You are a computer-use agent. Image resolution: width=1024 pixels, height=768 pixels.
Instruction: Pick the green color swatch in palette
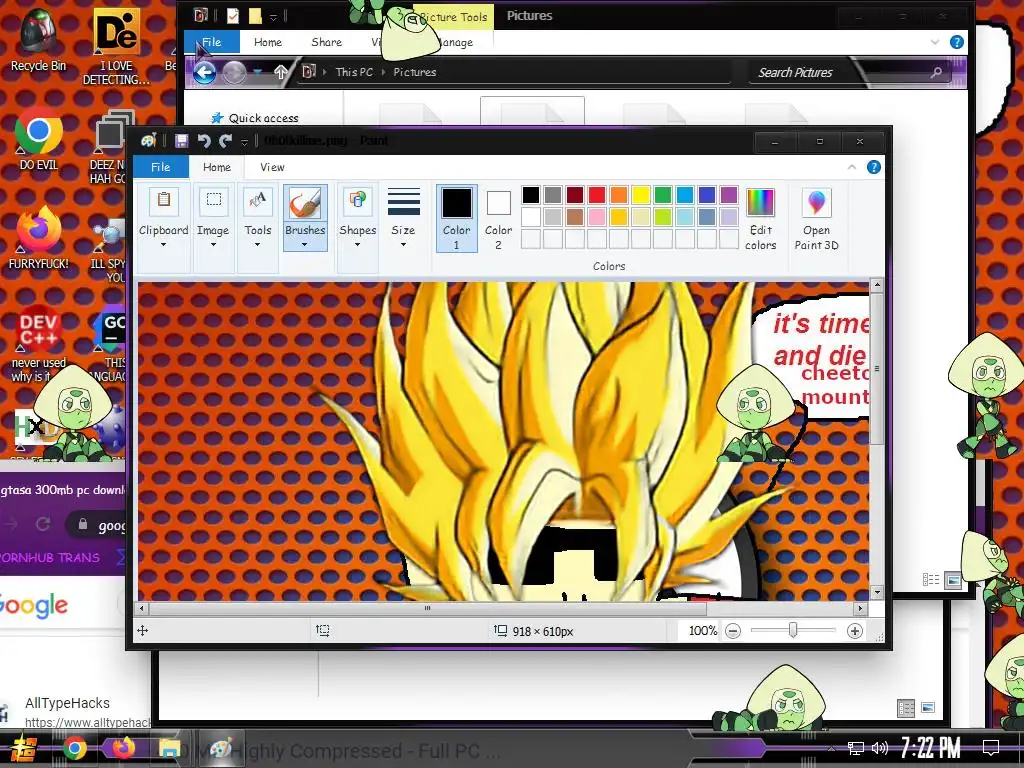pyautogui.click(x=663, y=195)
